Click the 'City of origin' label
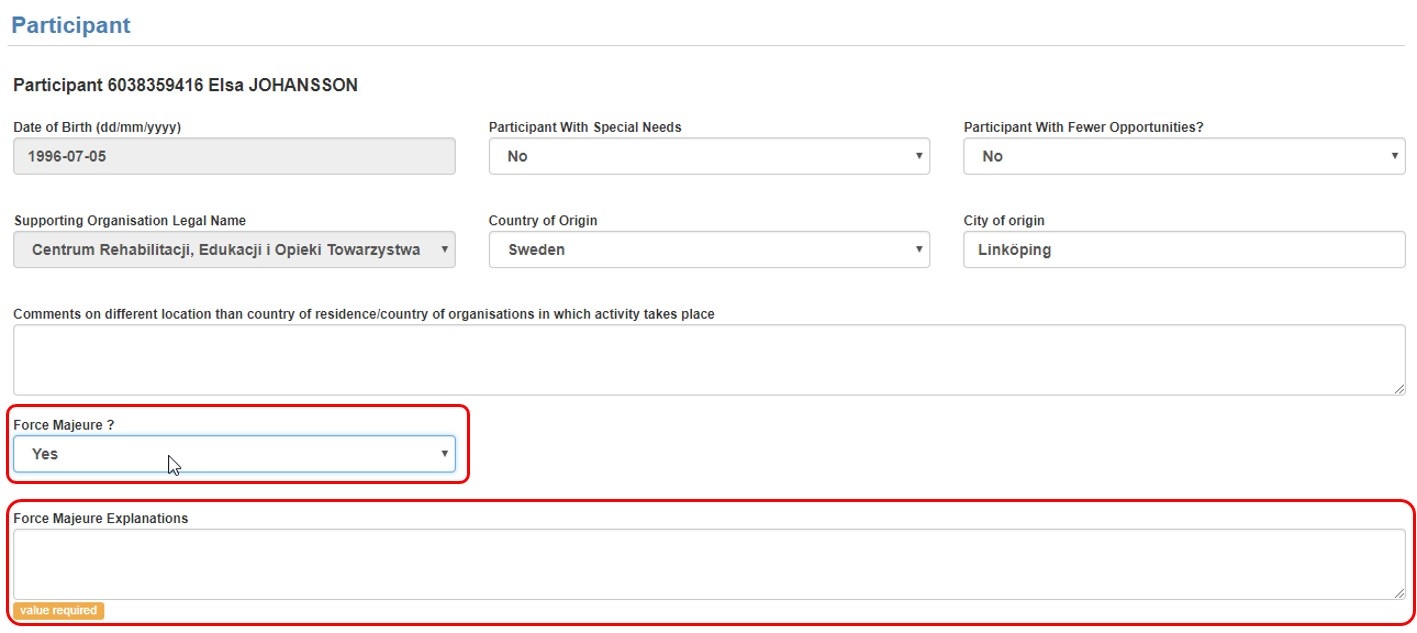Screen dimensions: 1417x633 point(1004,220)
